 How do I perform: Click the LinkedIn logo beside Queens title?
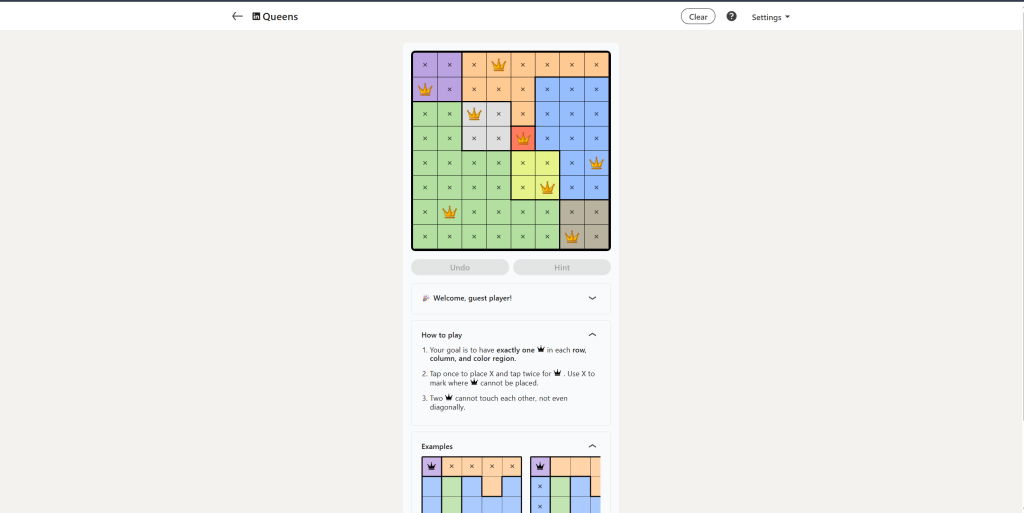pos(256,16)
